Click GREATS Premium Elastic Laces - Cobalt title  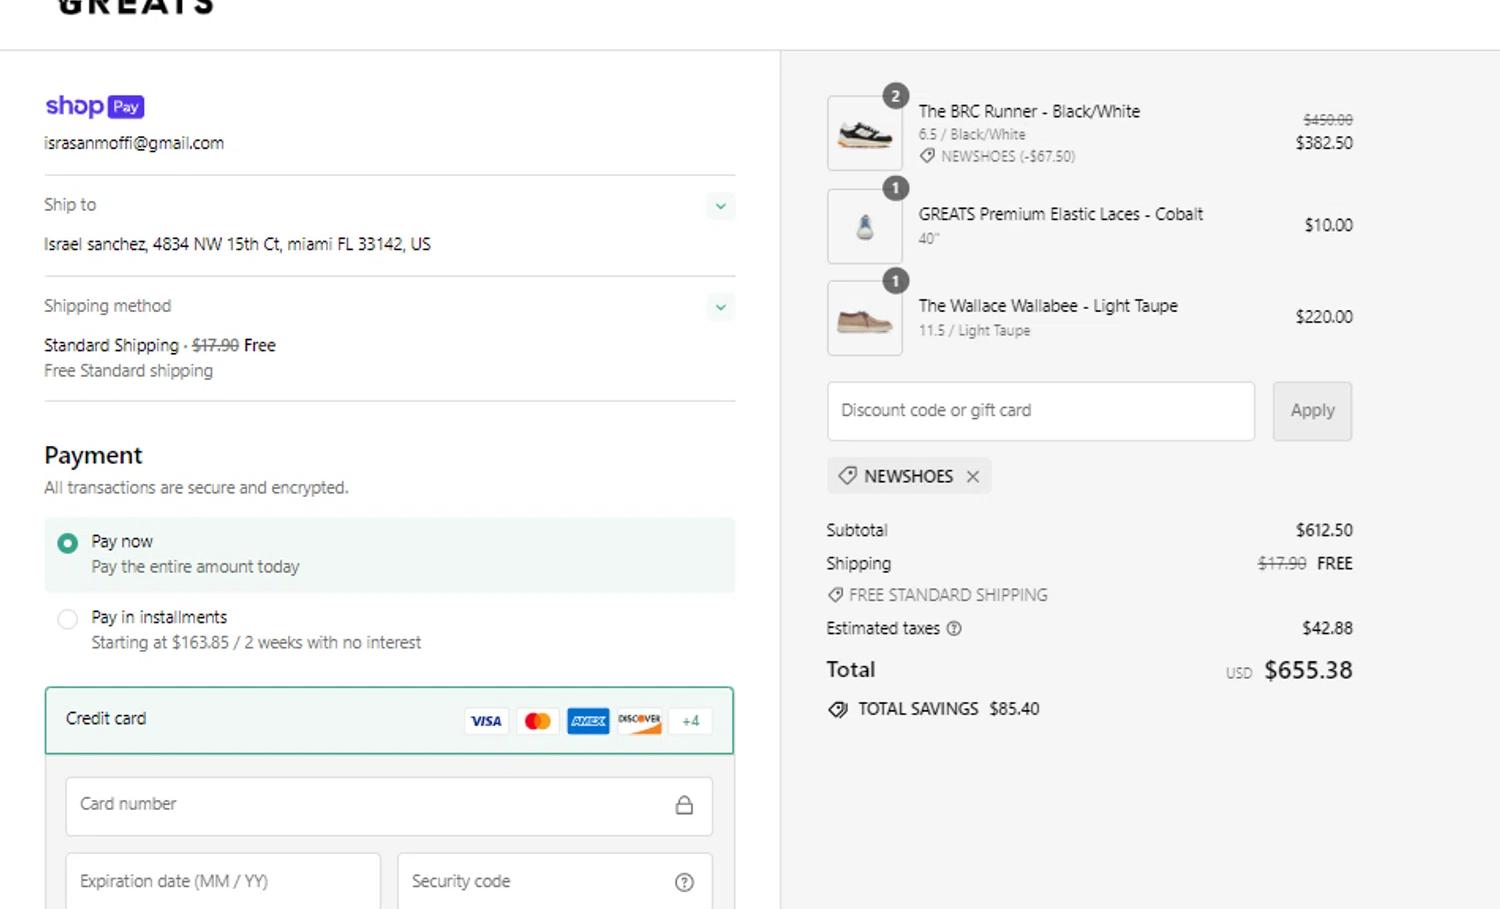1061,214
